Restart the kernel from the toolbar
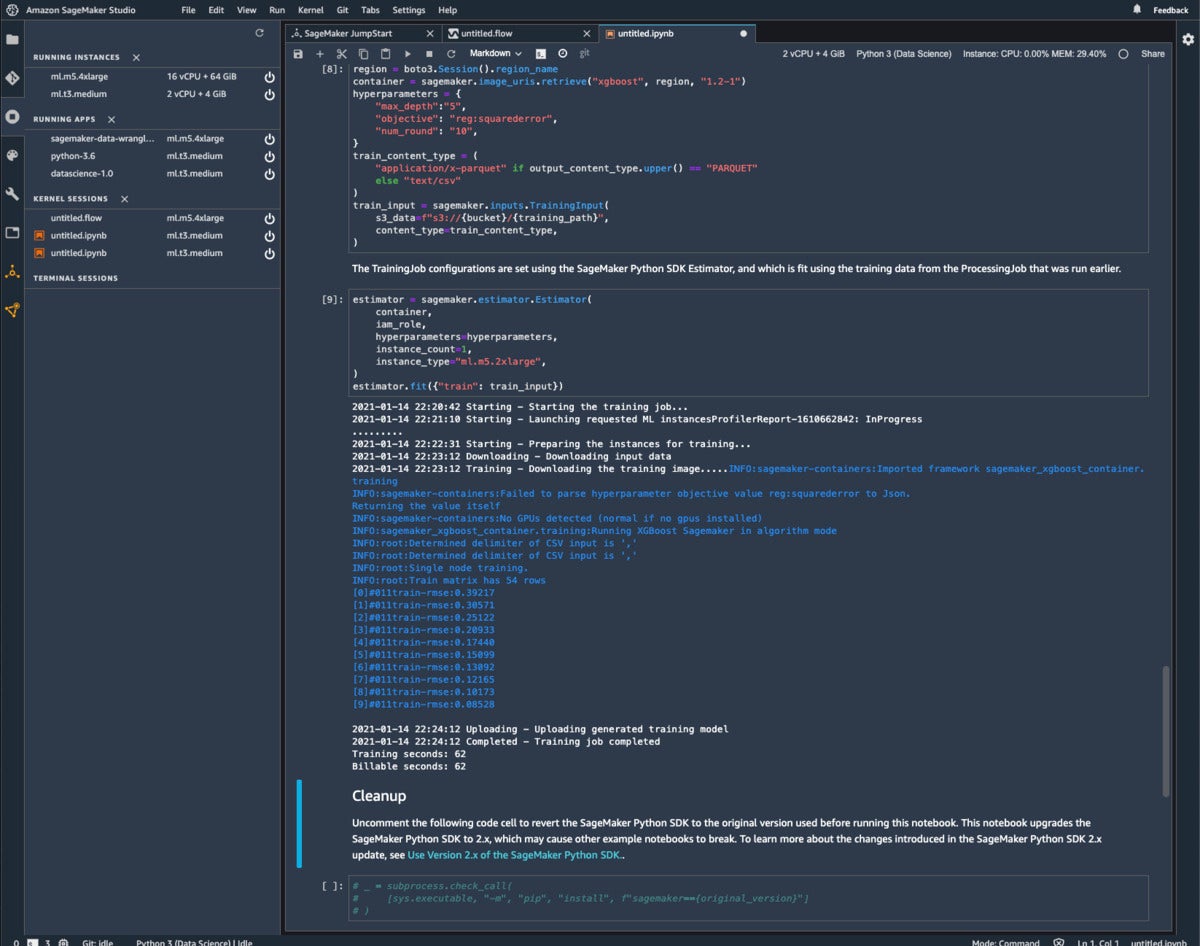 pyautogui.click(x=451, y=53)
